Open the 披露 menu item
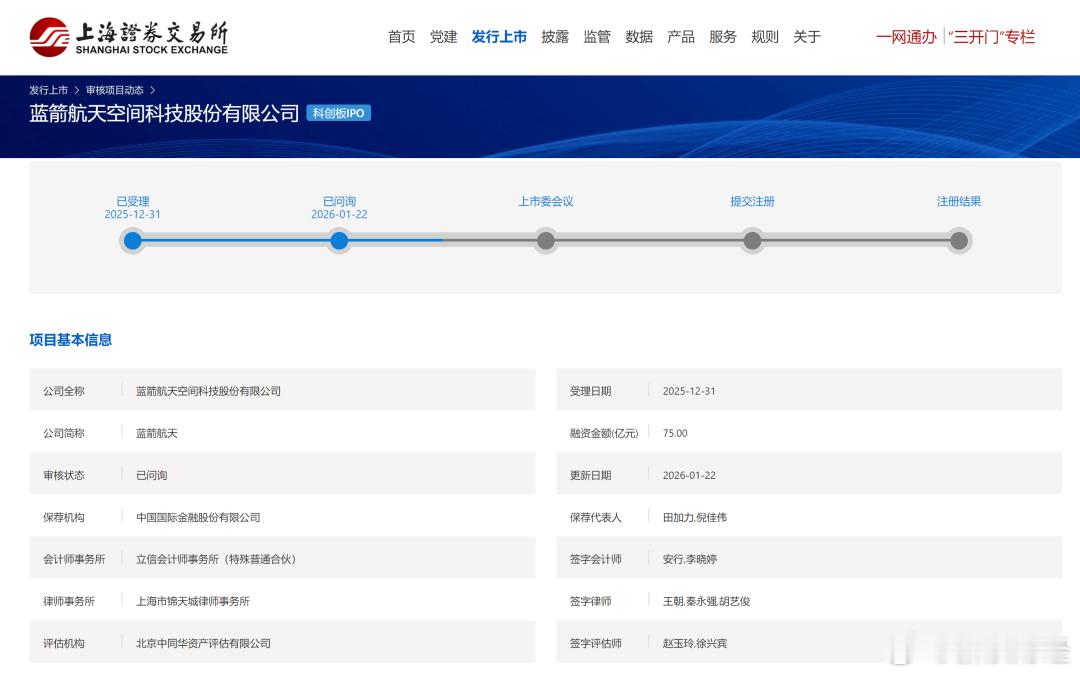The height and width of the screenshot is (676, 1080). click(x=555, y=37)
